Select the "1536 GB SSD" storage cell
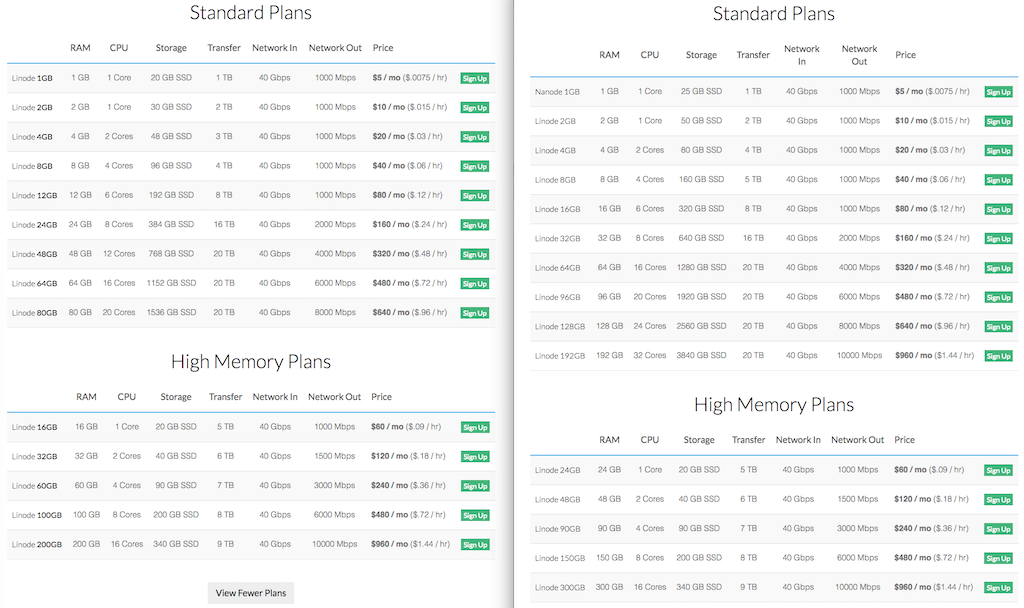The width and height of the screenshot is (1024, 608). point(171,313)
